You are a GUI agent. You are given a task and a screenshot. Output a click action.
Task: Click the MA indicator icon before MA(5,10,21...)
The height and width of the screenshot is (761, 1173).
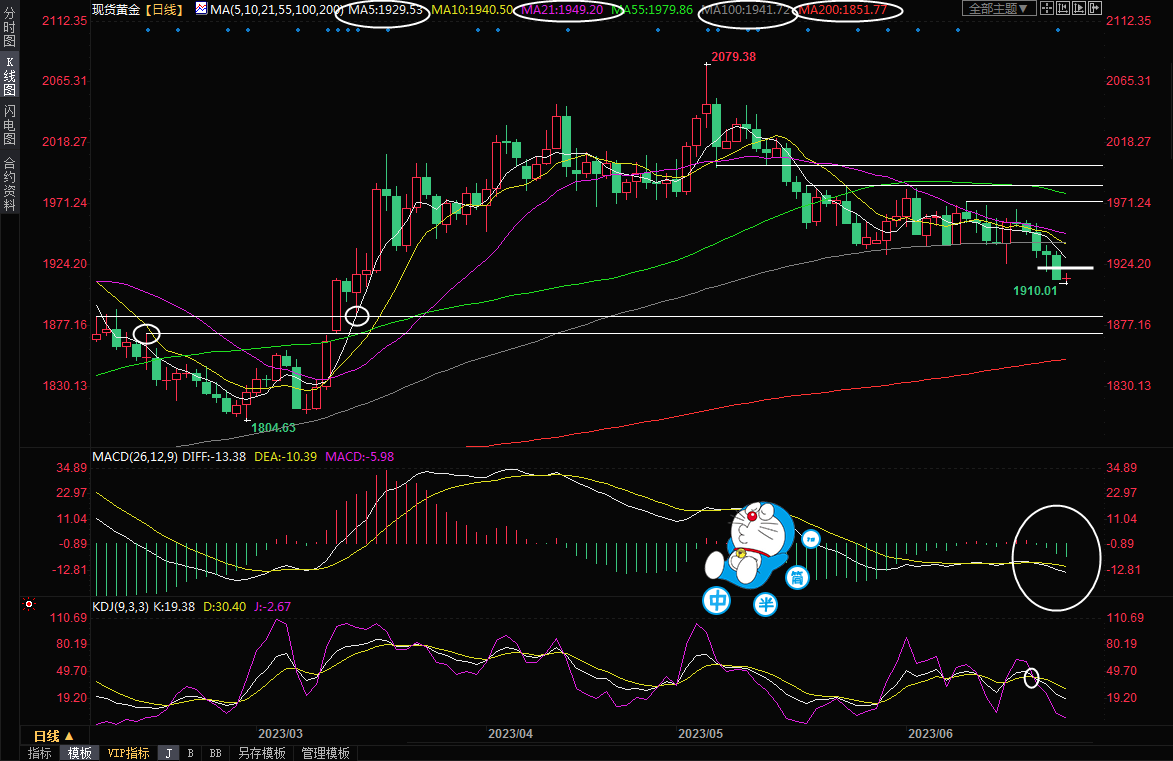tap(202, 9)
